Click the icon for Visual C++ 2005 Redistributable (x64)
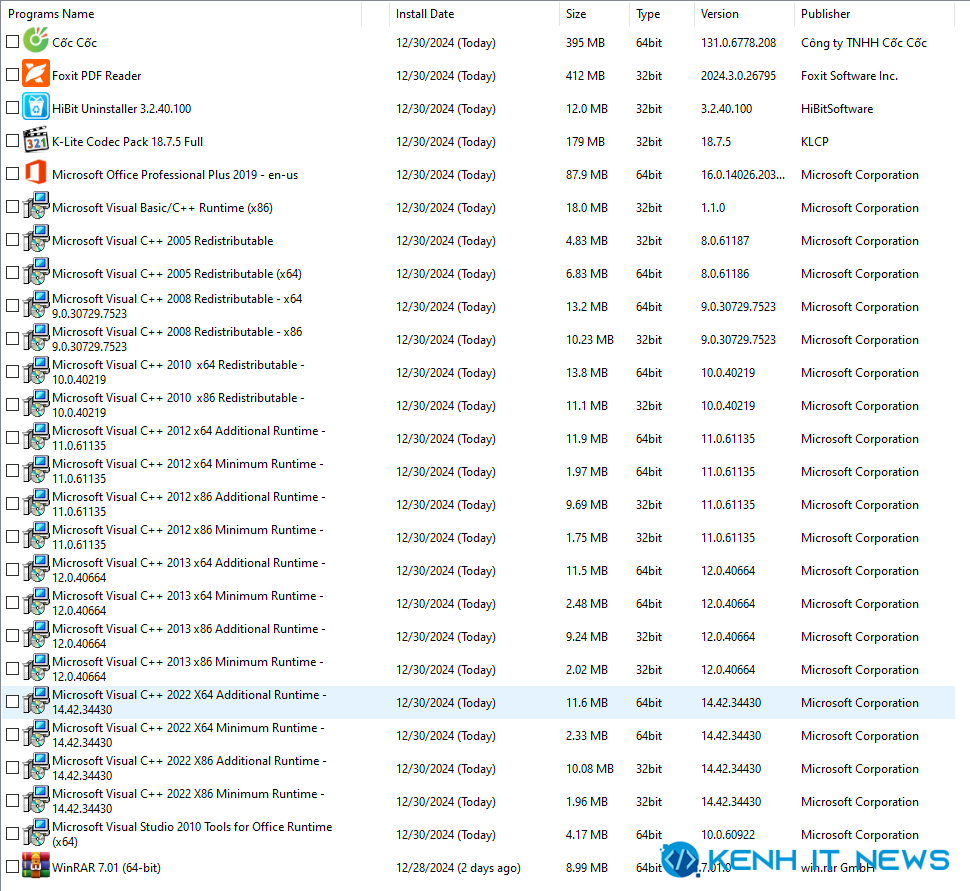The width and height of the screenshot is (970, 891). pyautogui.click(x=36, y=271)
